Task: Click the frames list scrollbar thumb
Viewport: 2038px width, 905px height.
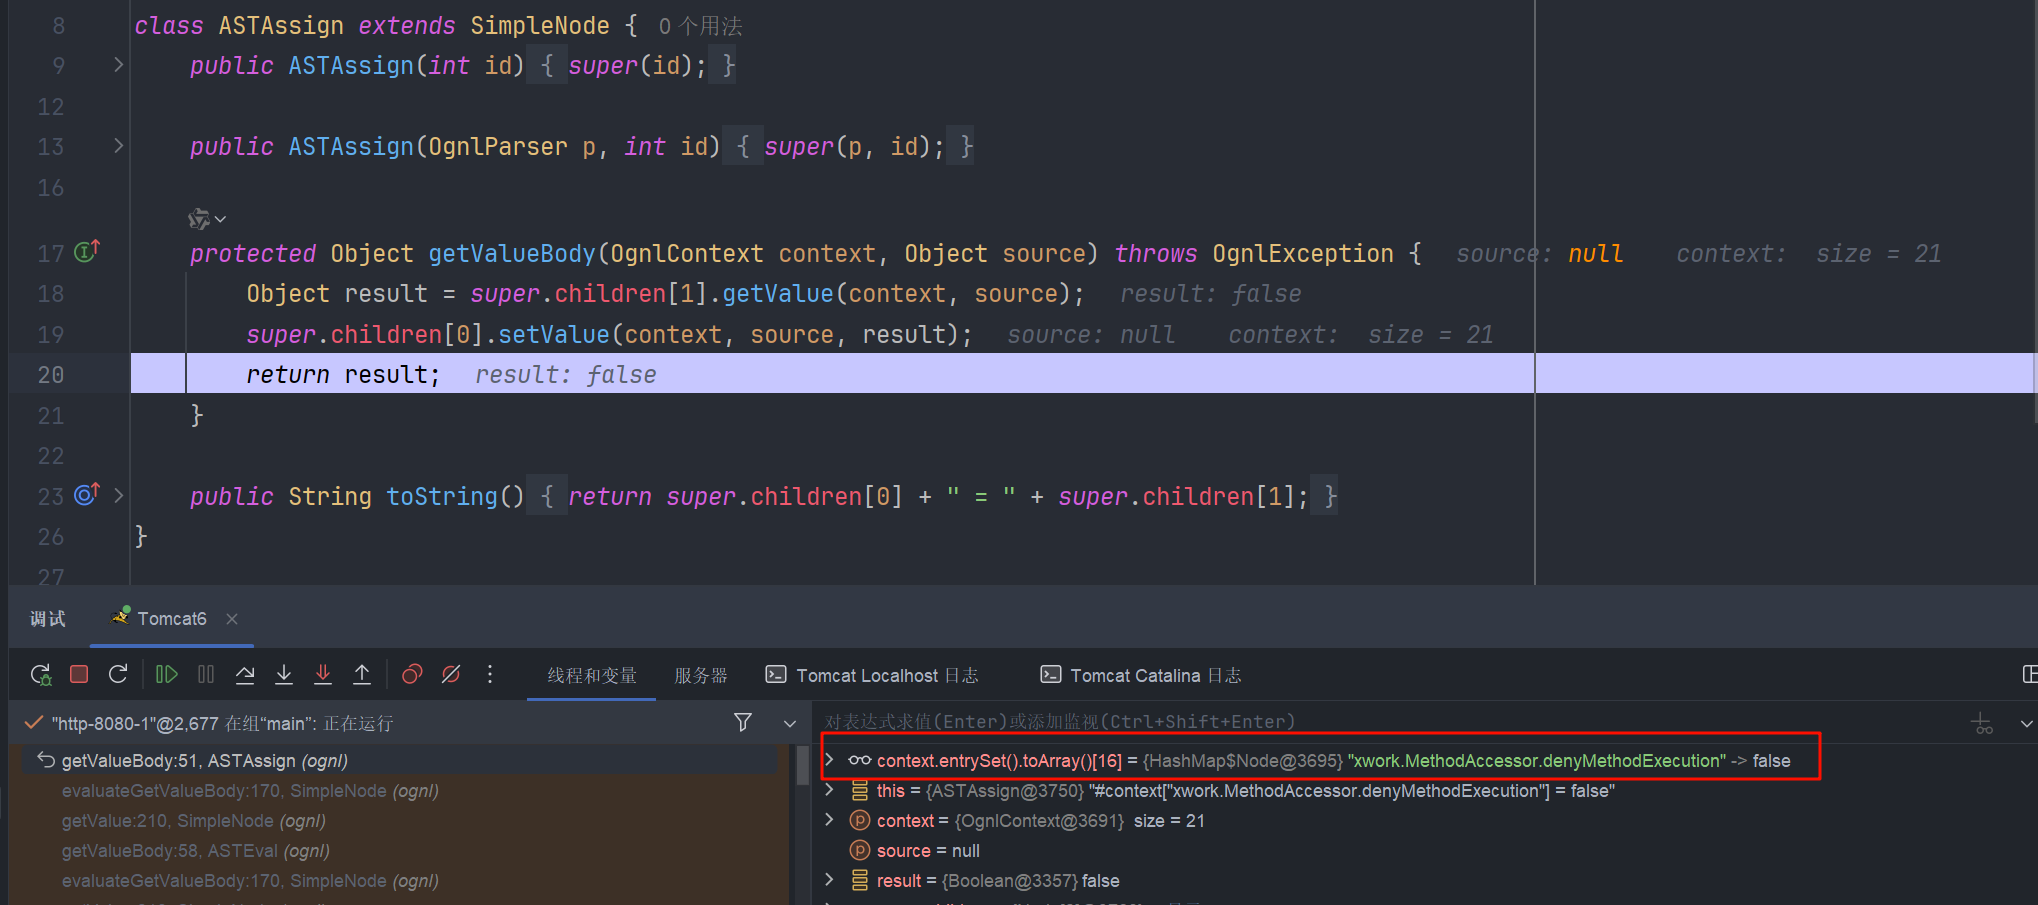Action: pyautogui.click(x=802, y=765)
